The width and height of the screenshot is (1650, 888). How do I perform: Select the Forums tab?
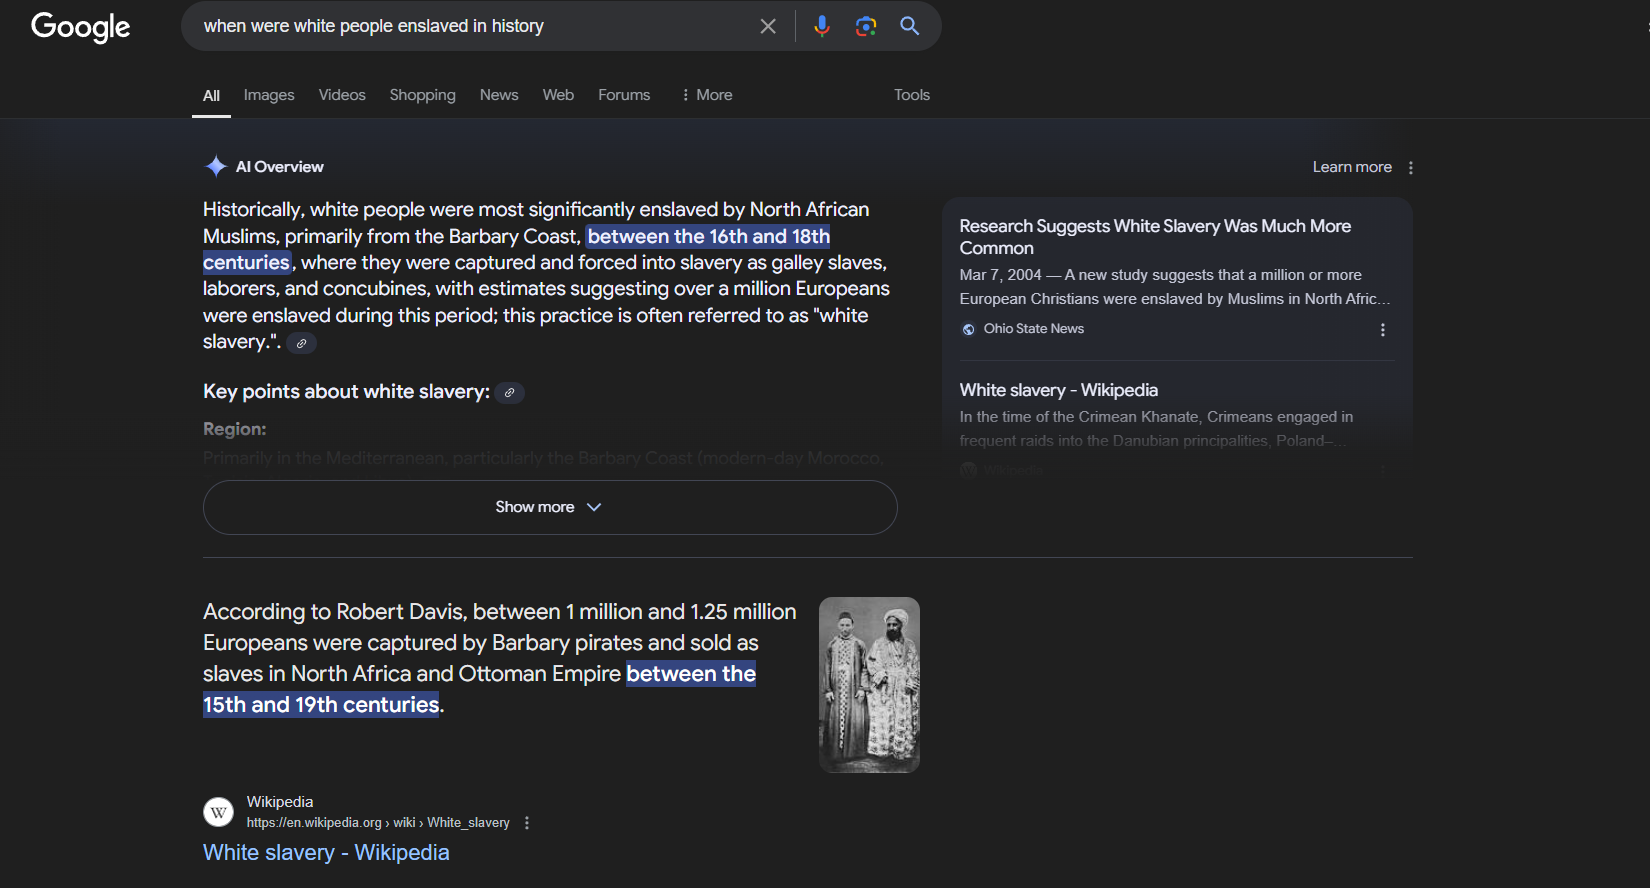[x=624, y=95]
